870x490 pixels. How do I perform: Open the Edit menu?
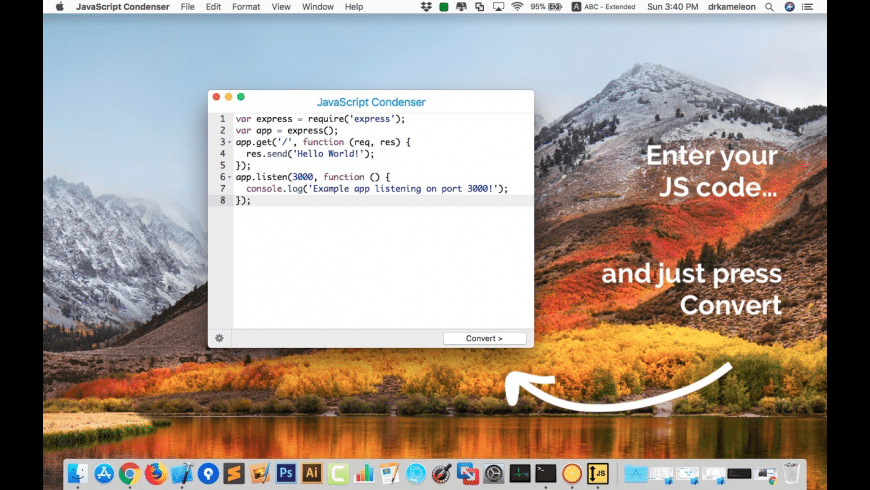click(213, 7)
